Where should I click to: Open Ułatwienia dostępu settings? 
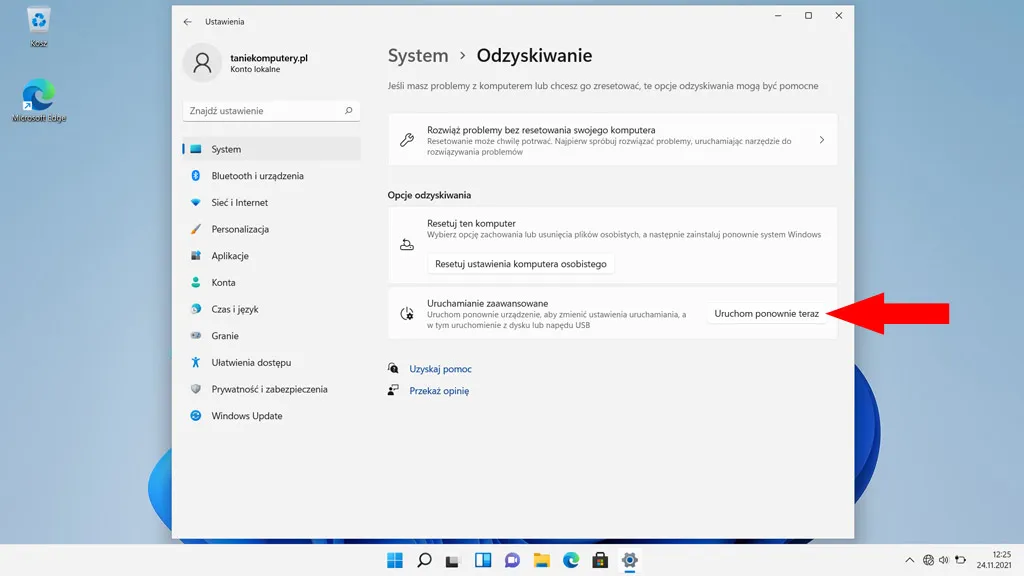click(x=271, y=362)
